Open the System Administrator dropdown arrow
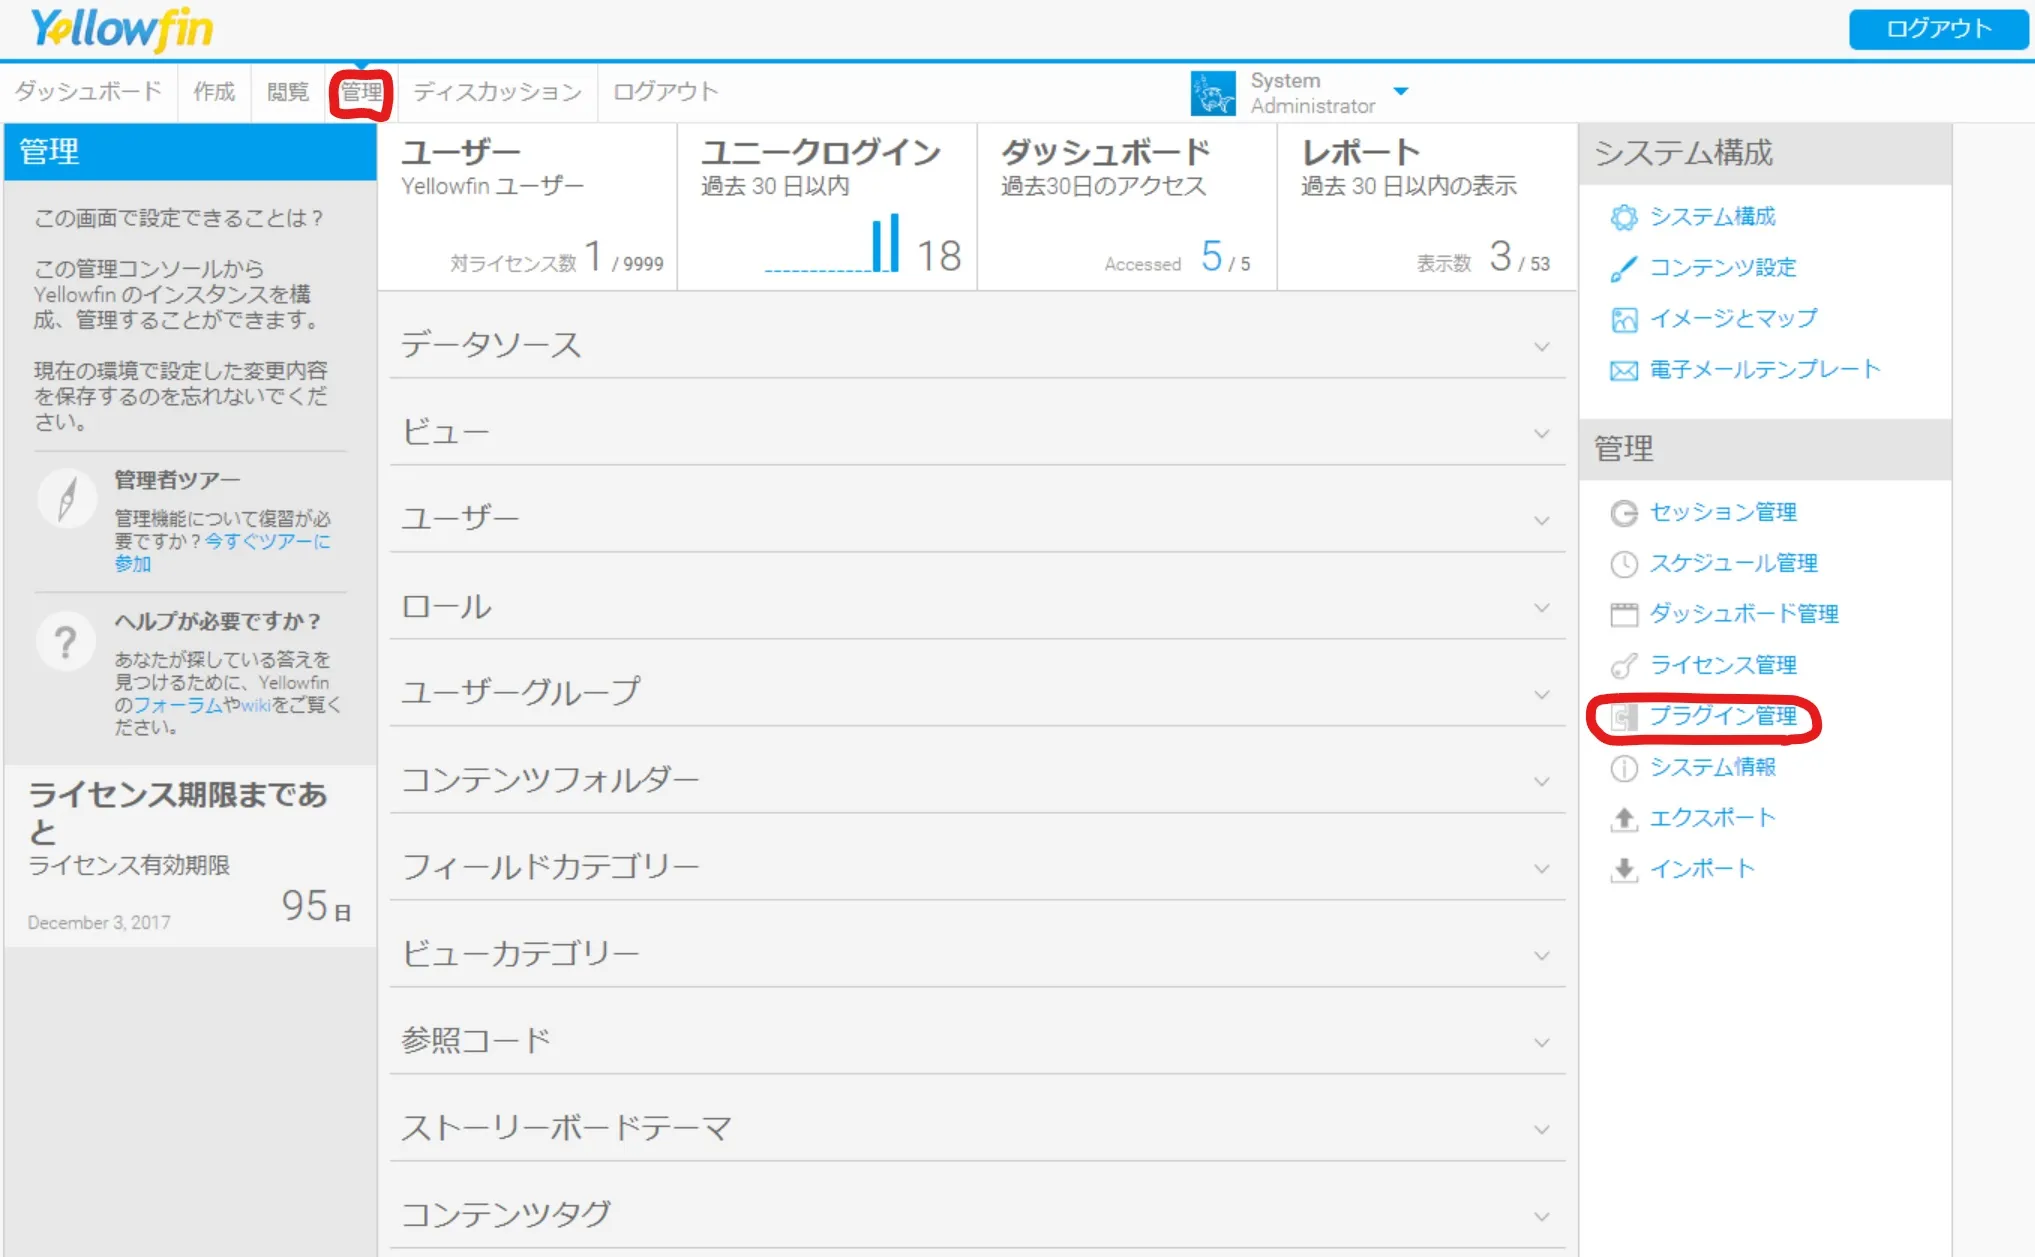The height and width of the screenshot is (1257, 2035). pos(1403,92)
